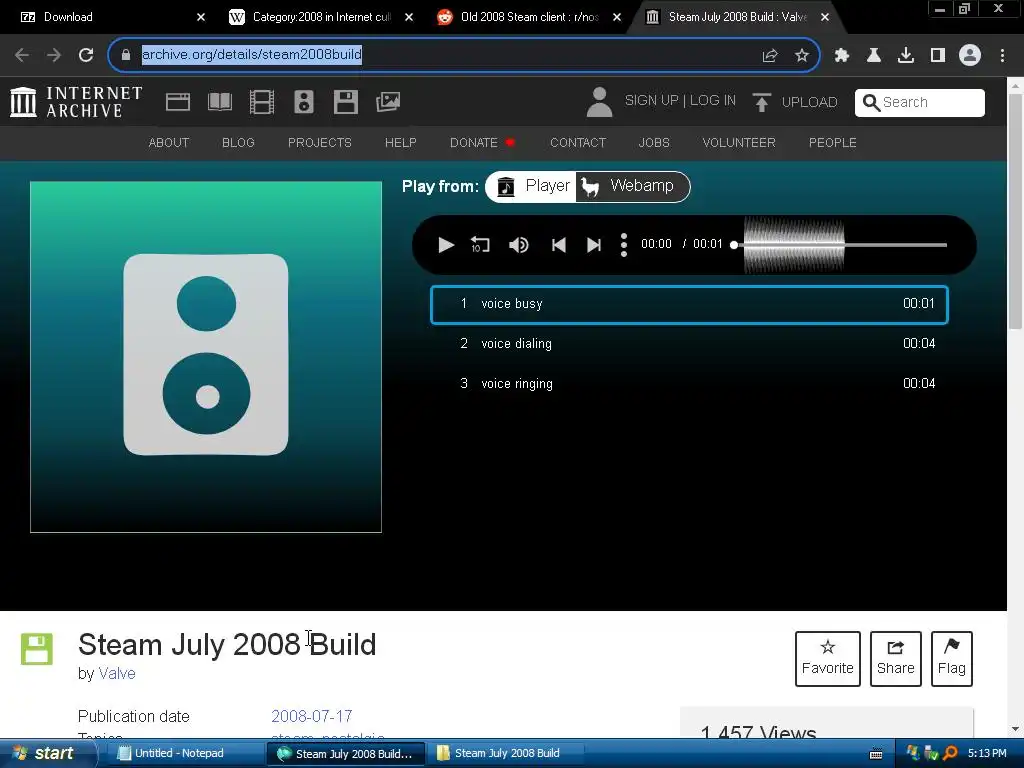1024x768 pixels.
Task: Click the Flag button
Action: click(952, 659)
